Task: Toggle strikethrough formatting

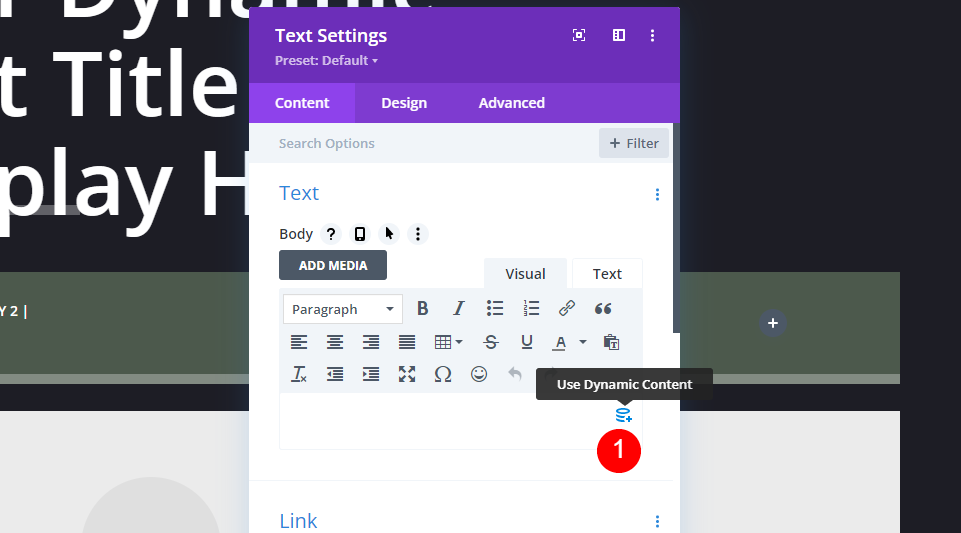Action: click(x=491, y=342)
